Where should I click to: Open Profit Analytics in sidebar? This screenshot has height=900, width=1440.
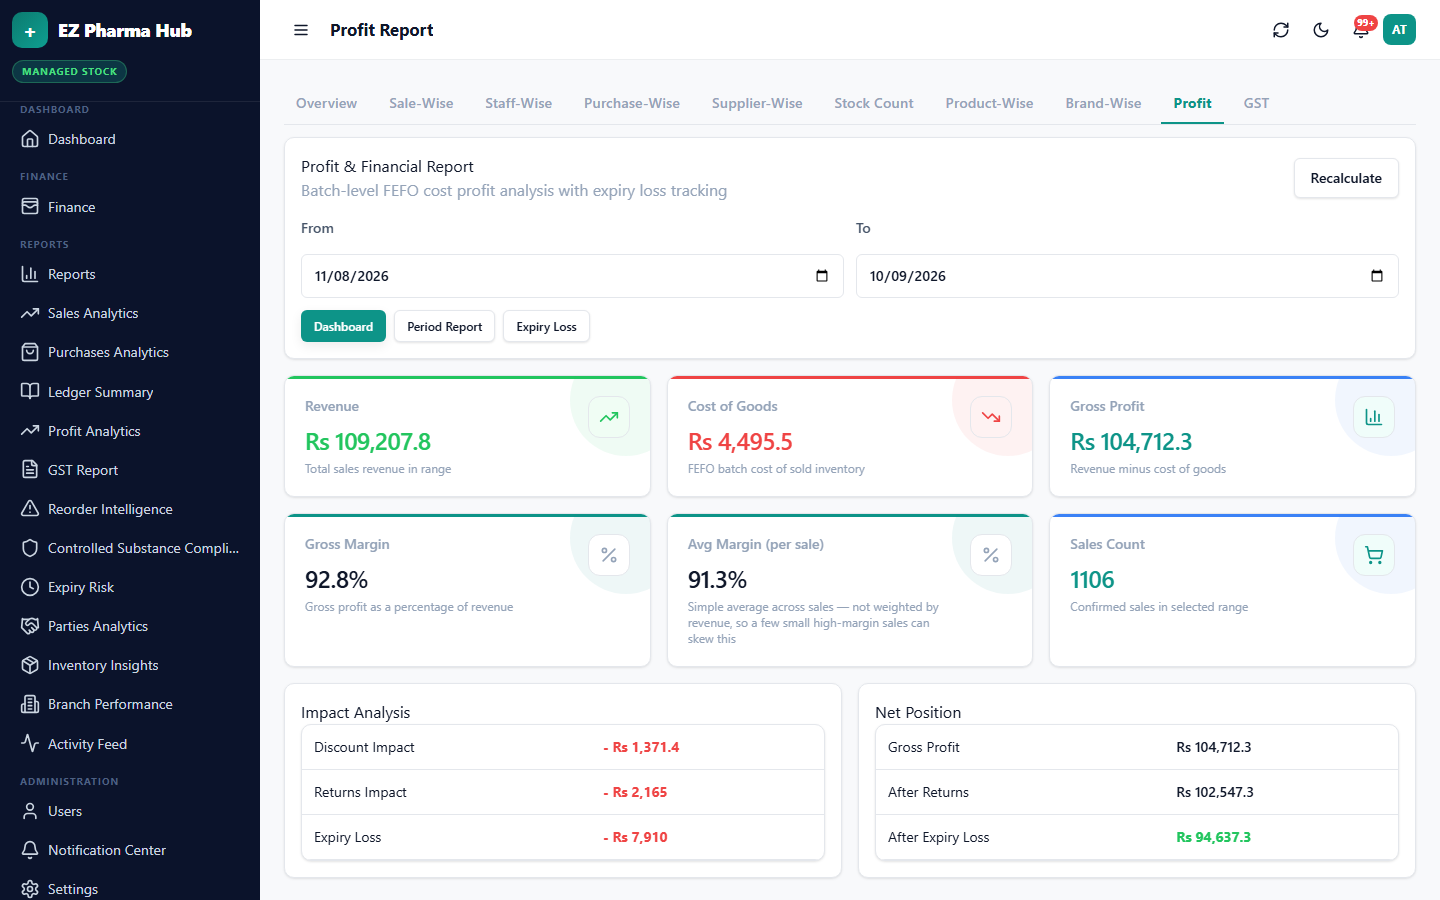(130, 431)
